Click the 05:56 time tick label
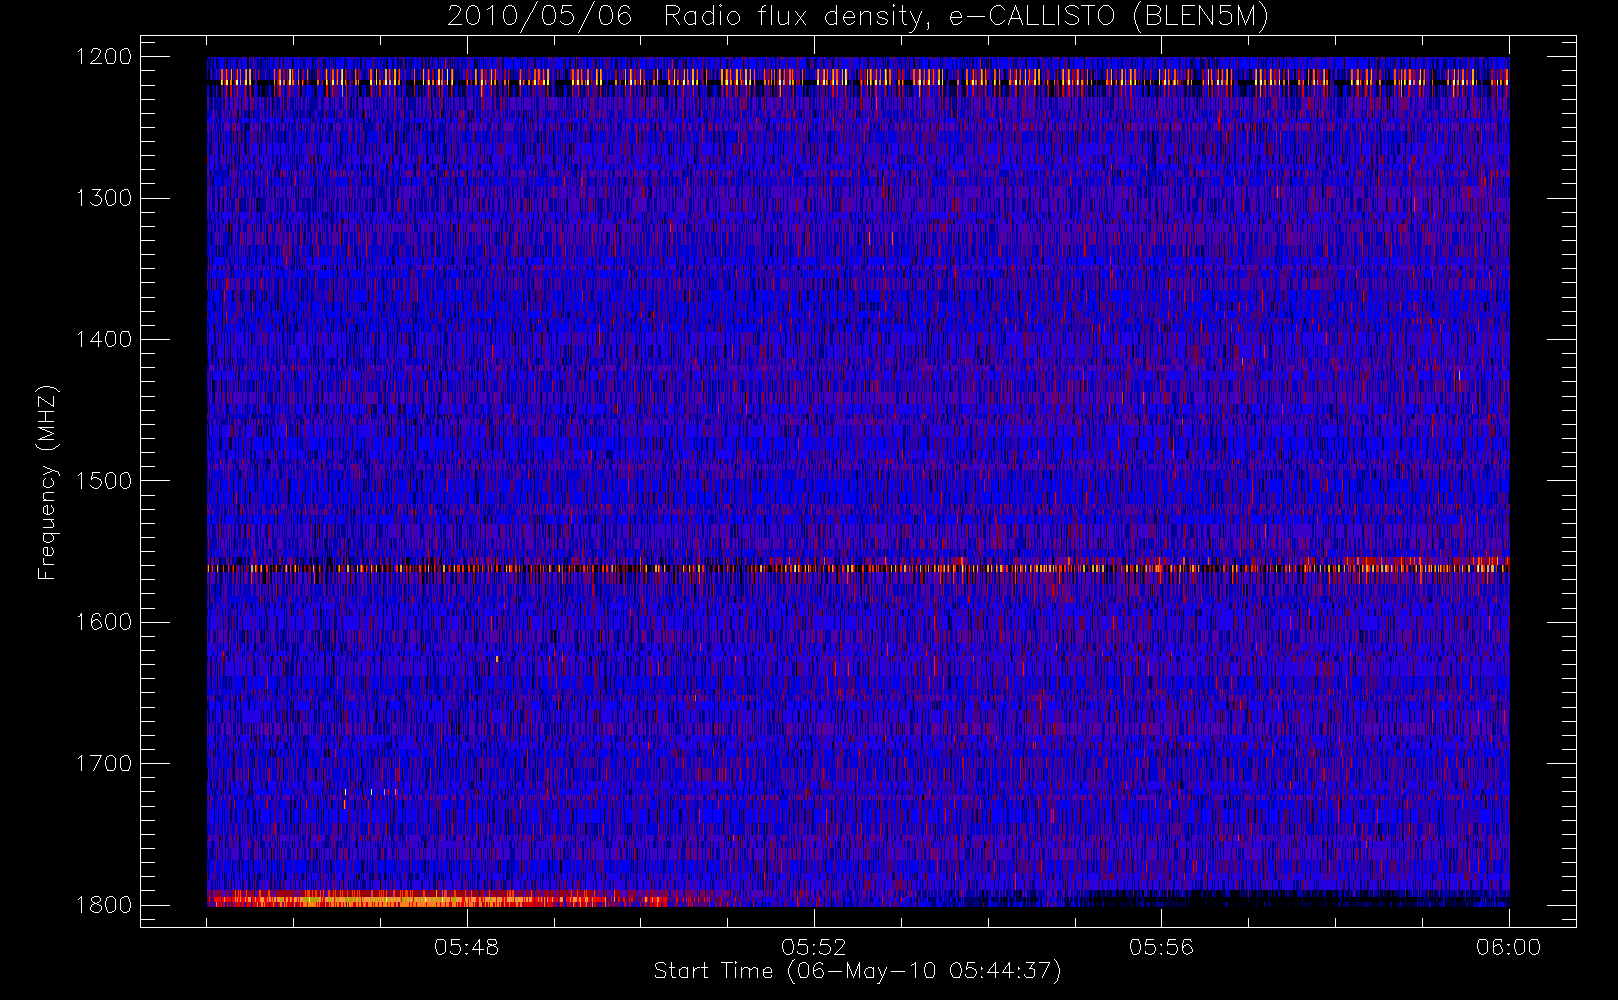This screenshot has width=1618, height=1000. tap(1161, 947)
